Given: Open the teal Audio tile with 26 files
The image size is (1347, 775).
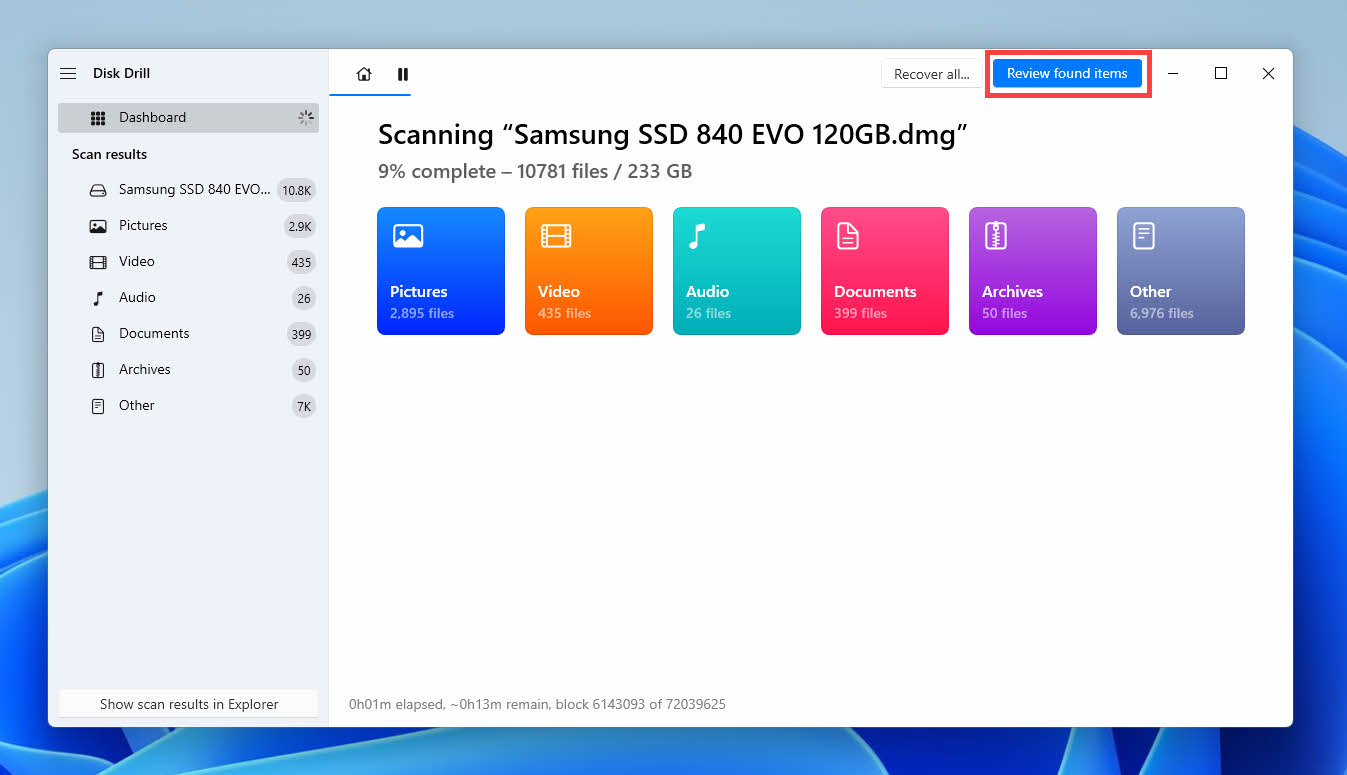Looking at the screenshot, I should (737, 271).
